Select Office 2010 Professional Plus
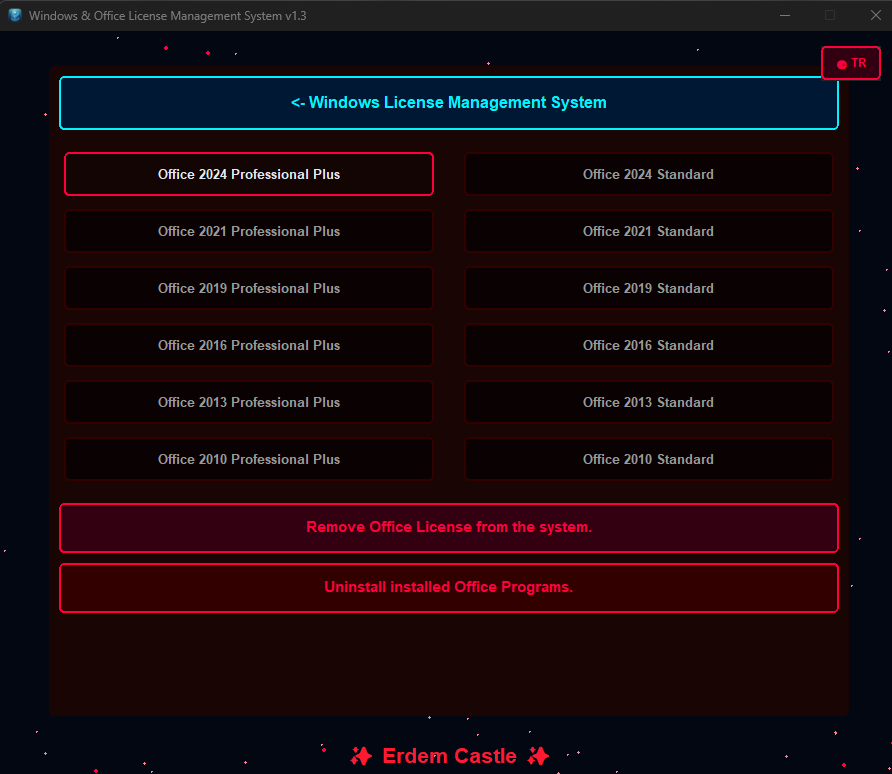Screen dimensions: 892x774 click(249, 459)
